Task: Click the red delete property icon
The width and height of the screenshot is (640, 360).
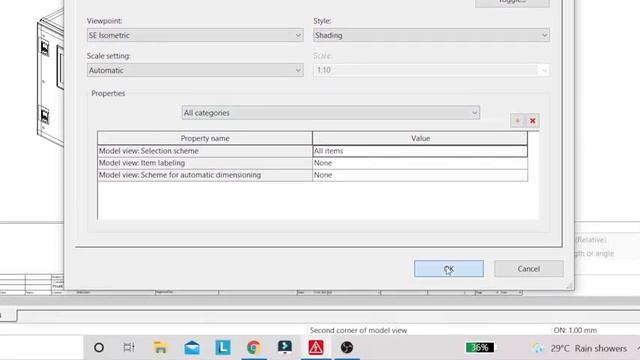Action: coord(532,121)
